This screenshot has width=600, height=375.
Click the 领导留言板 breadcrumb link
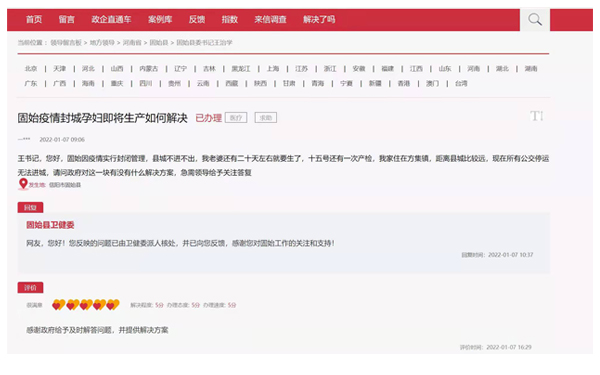pos(66,42)
